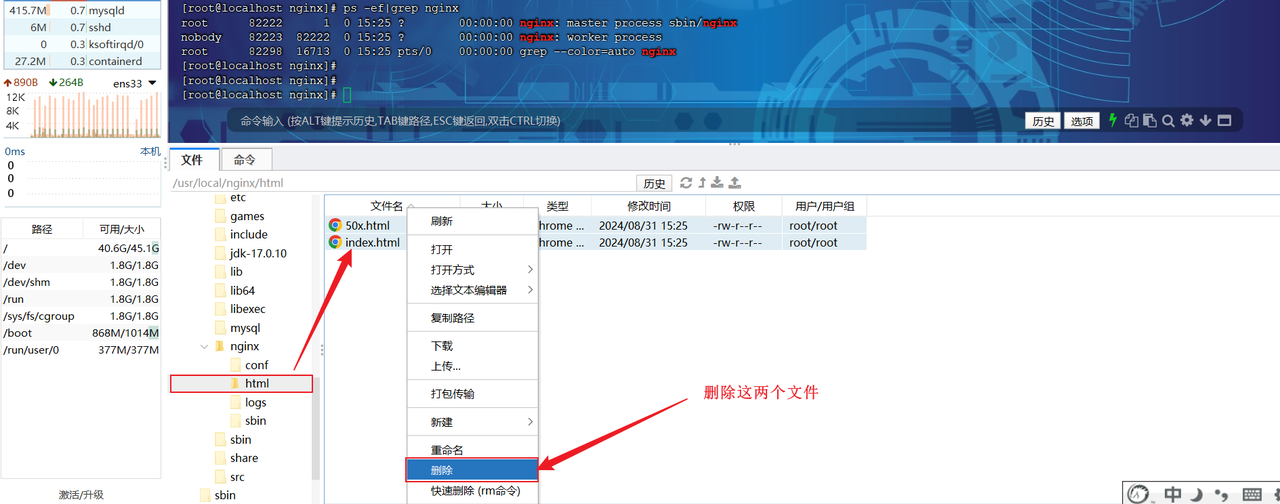This screenshot has width=1280, height=504.
Task: Click the window maximize icon in terminal toolbar
Action: [1224, 120]
